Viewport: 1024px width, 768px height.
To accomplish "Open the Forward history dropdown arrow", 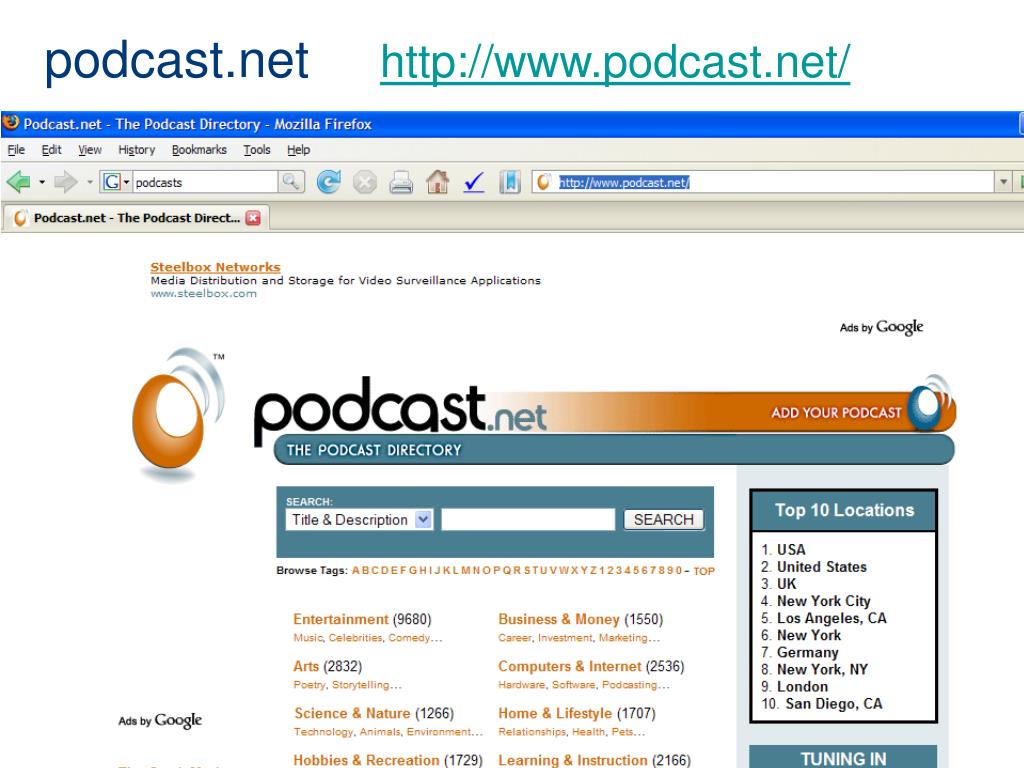I will (x=89, y=182).
